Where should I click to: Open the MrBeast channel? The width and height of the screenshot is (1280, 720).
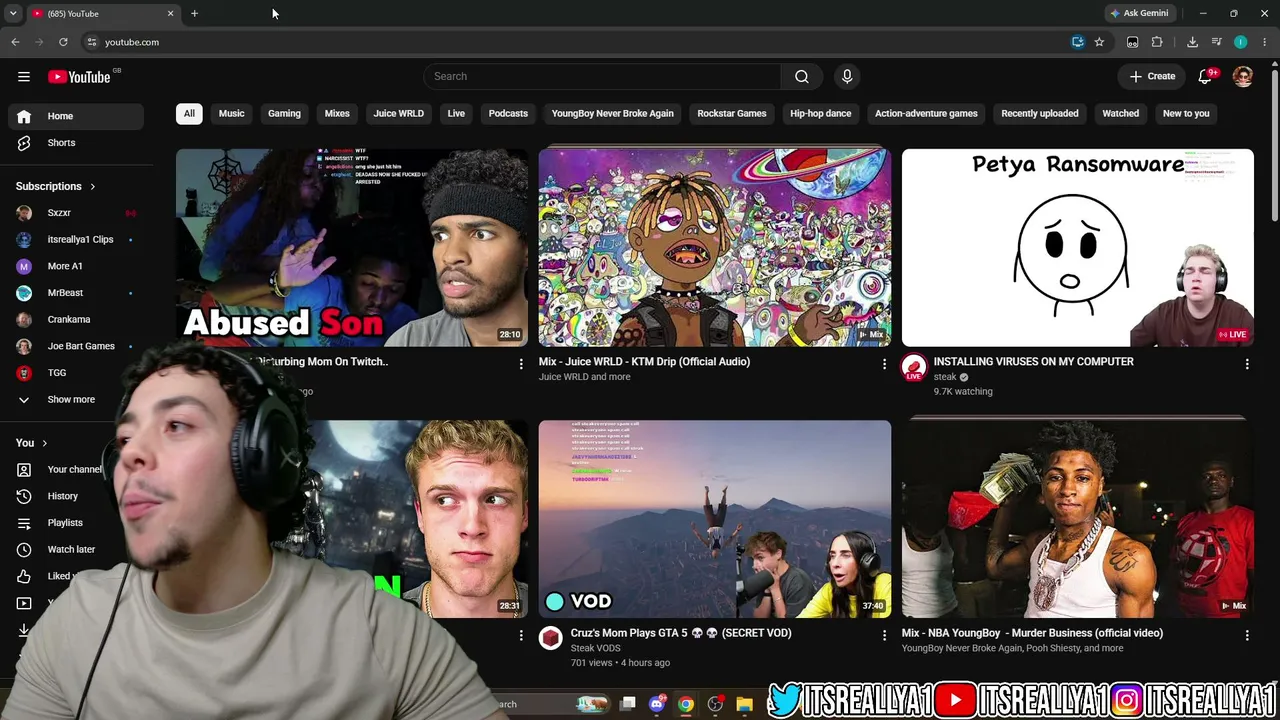click(76, 293)
